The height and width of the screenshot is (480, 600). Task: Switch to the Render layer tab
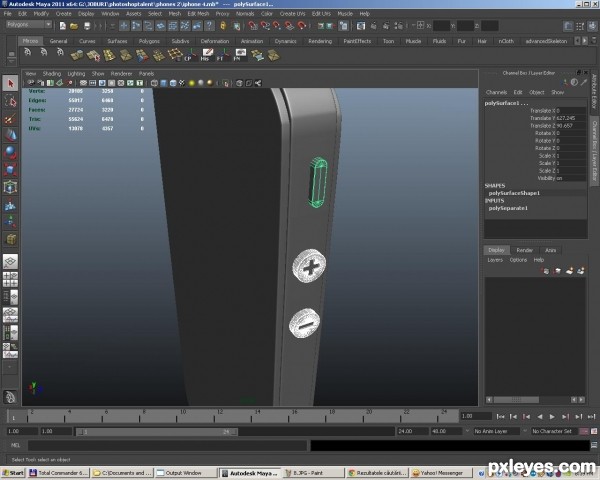pyautogui.click(x=525, y=250)
